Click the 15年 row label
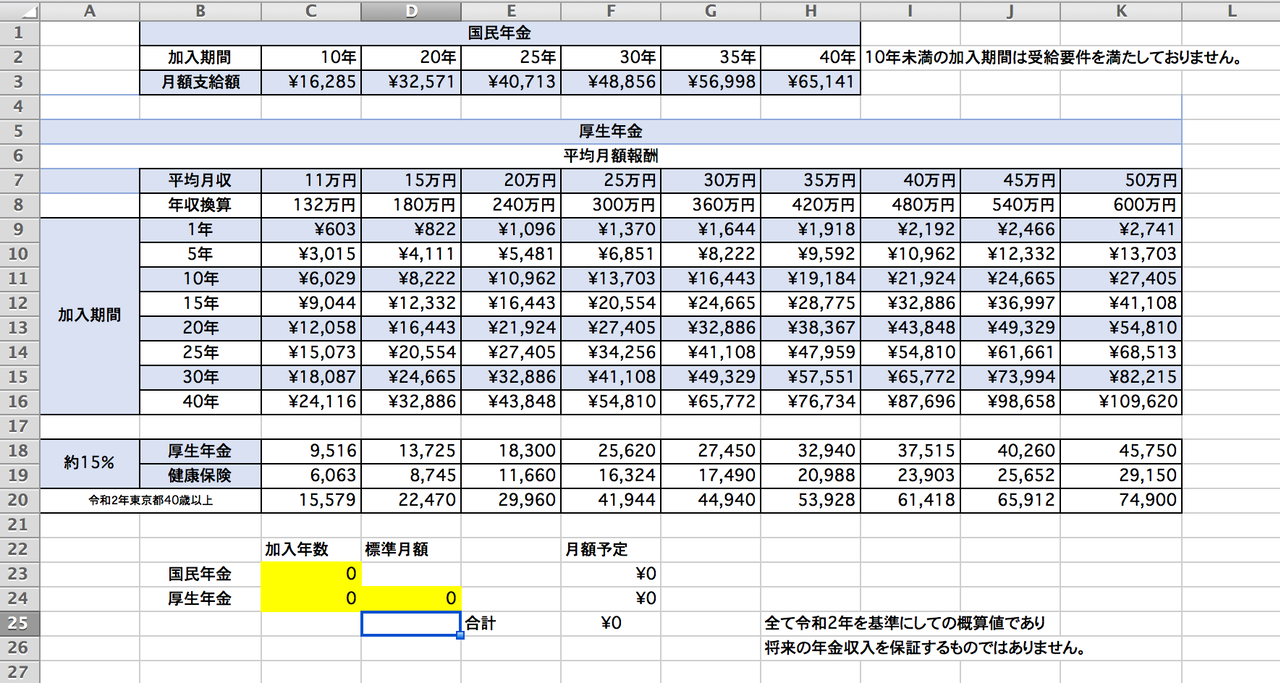The width and height of the screenshot is (1280, 683). [x=201, y=303]
